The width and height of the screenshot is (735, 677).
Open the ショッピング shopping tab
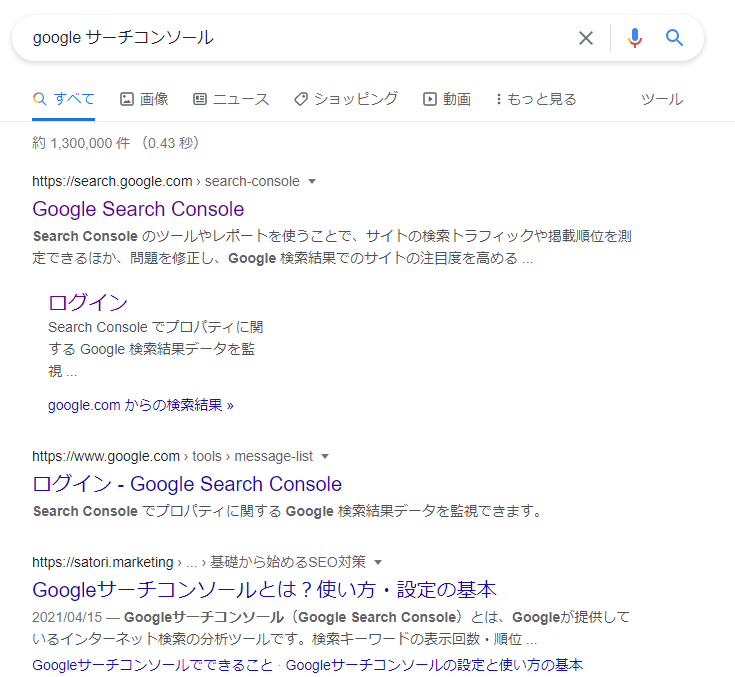[x=346, y=99]
